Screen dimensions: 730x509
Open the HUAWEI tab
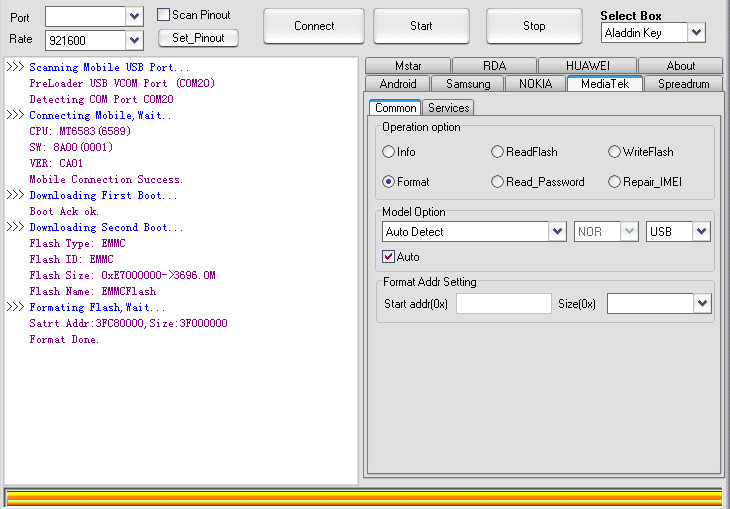[x=588, y=66]
